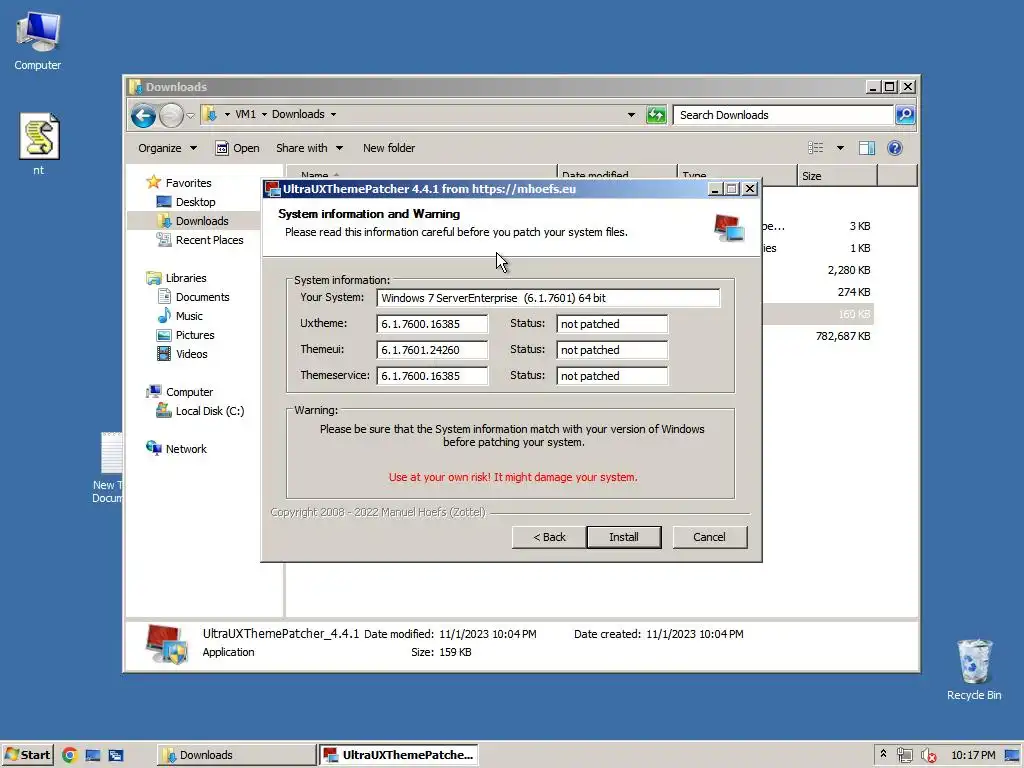
Task: Click the Uxtheme version field
Action: coord(432,324)
